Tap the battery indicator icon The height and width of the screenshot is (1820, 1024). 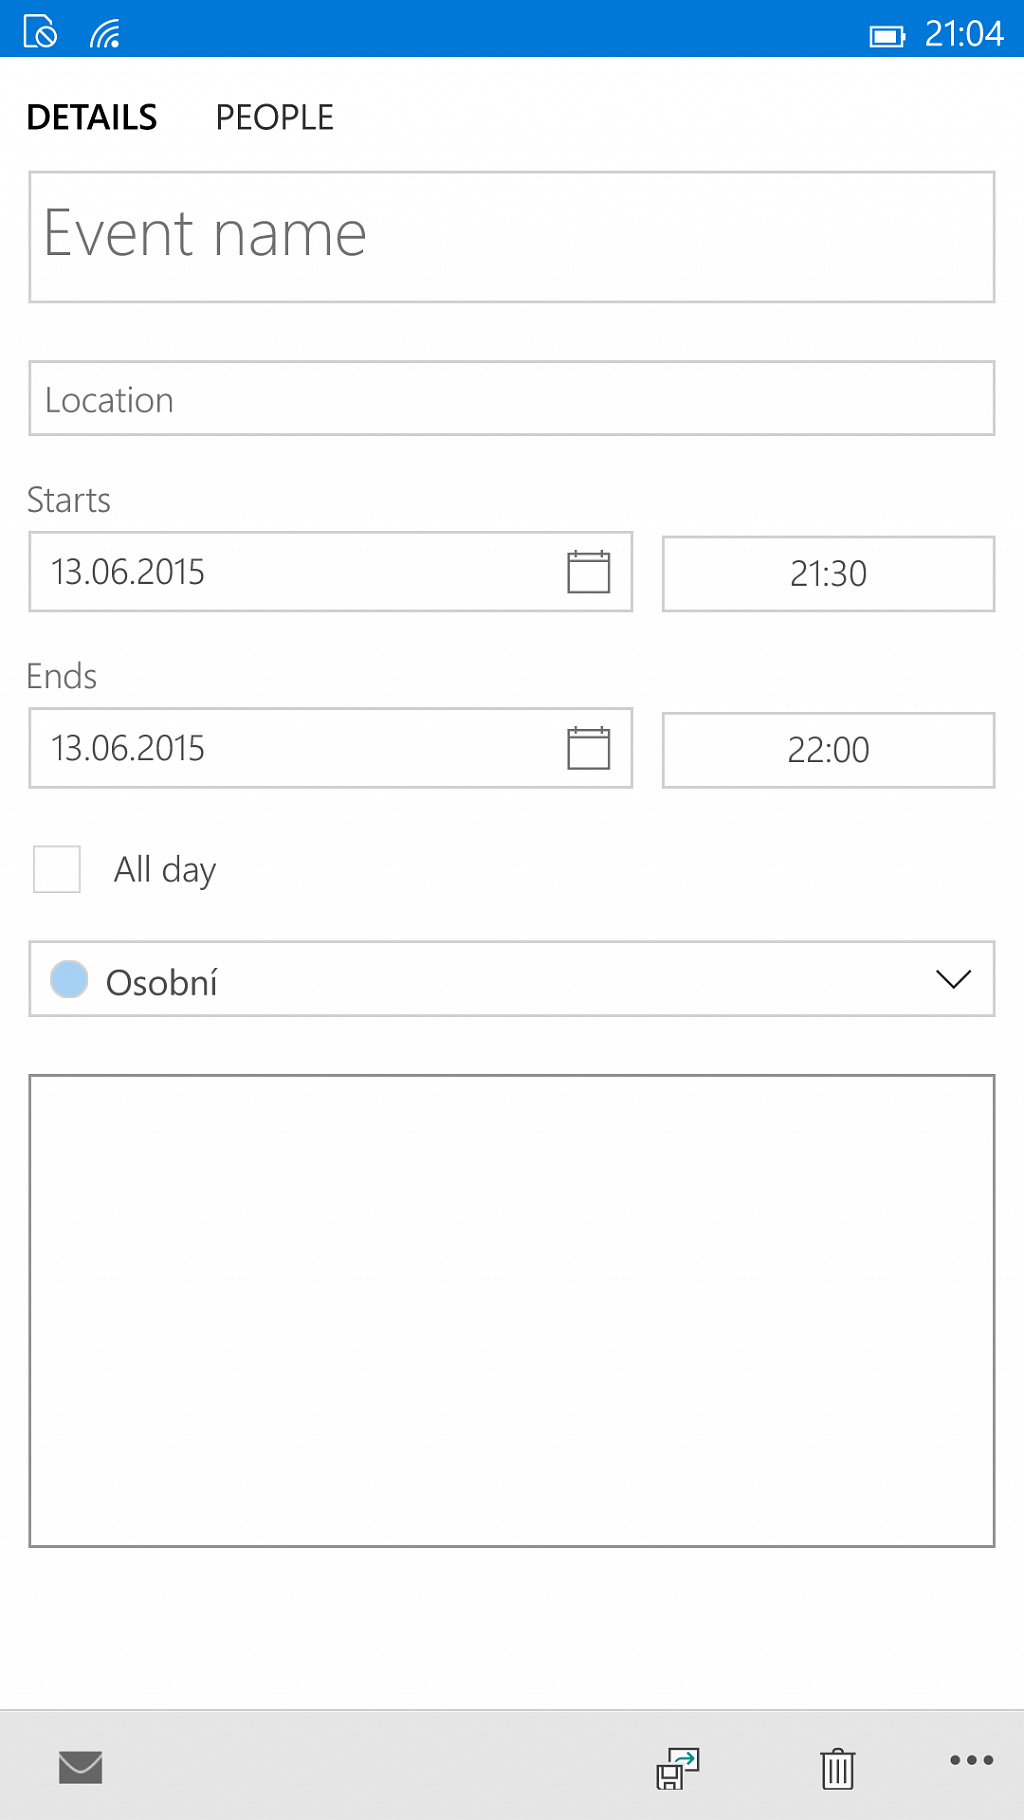coord(887,37)
